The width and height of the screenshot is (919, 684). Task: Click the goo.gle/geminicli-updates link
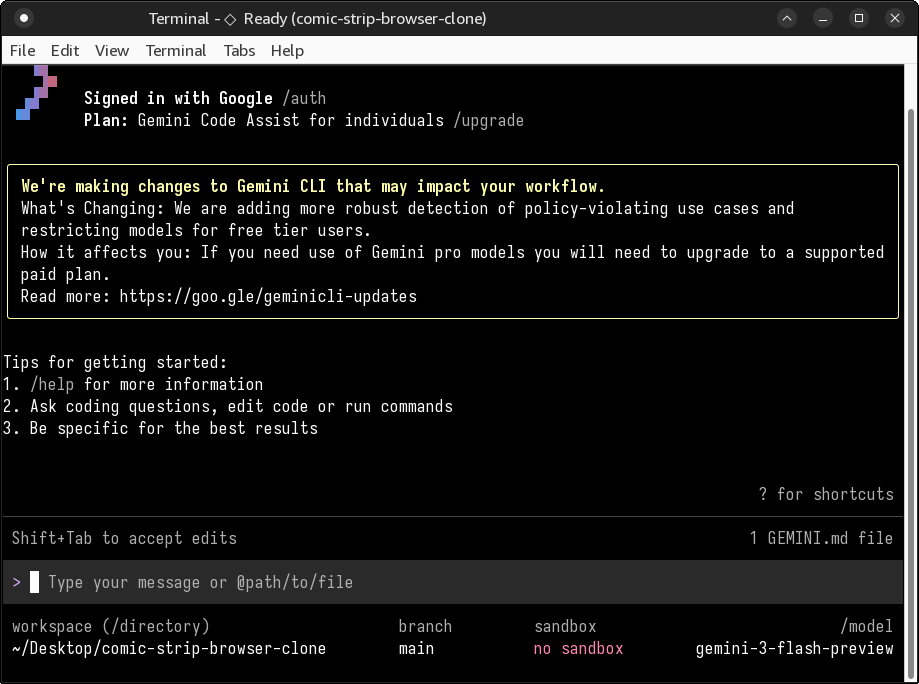click(x=267, y=296)
